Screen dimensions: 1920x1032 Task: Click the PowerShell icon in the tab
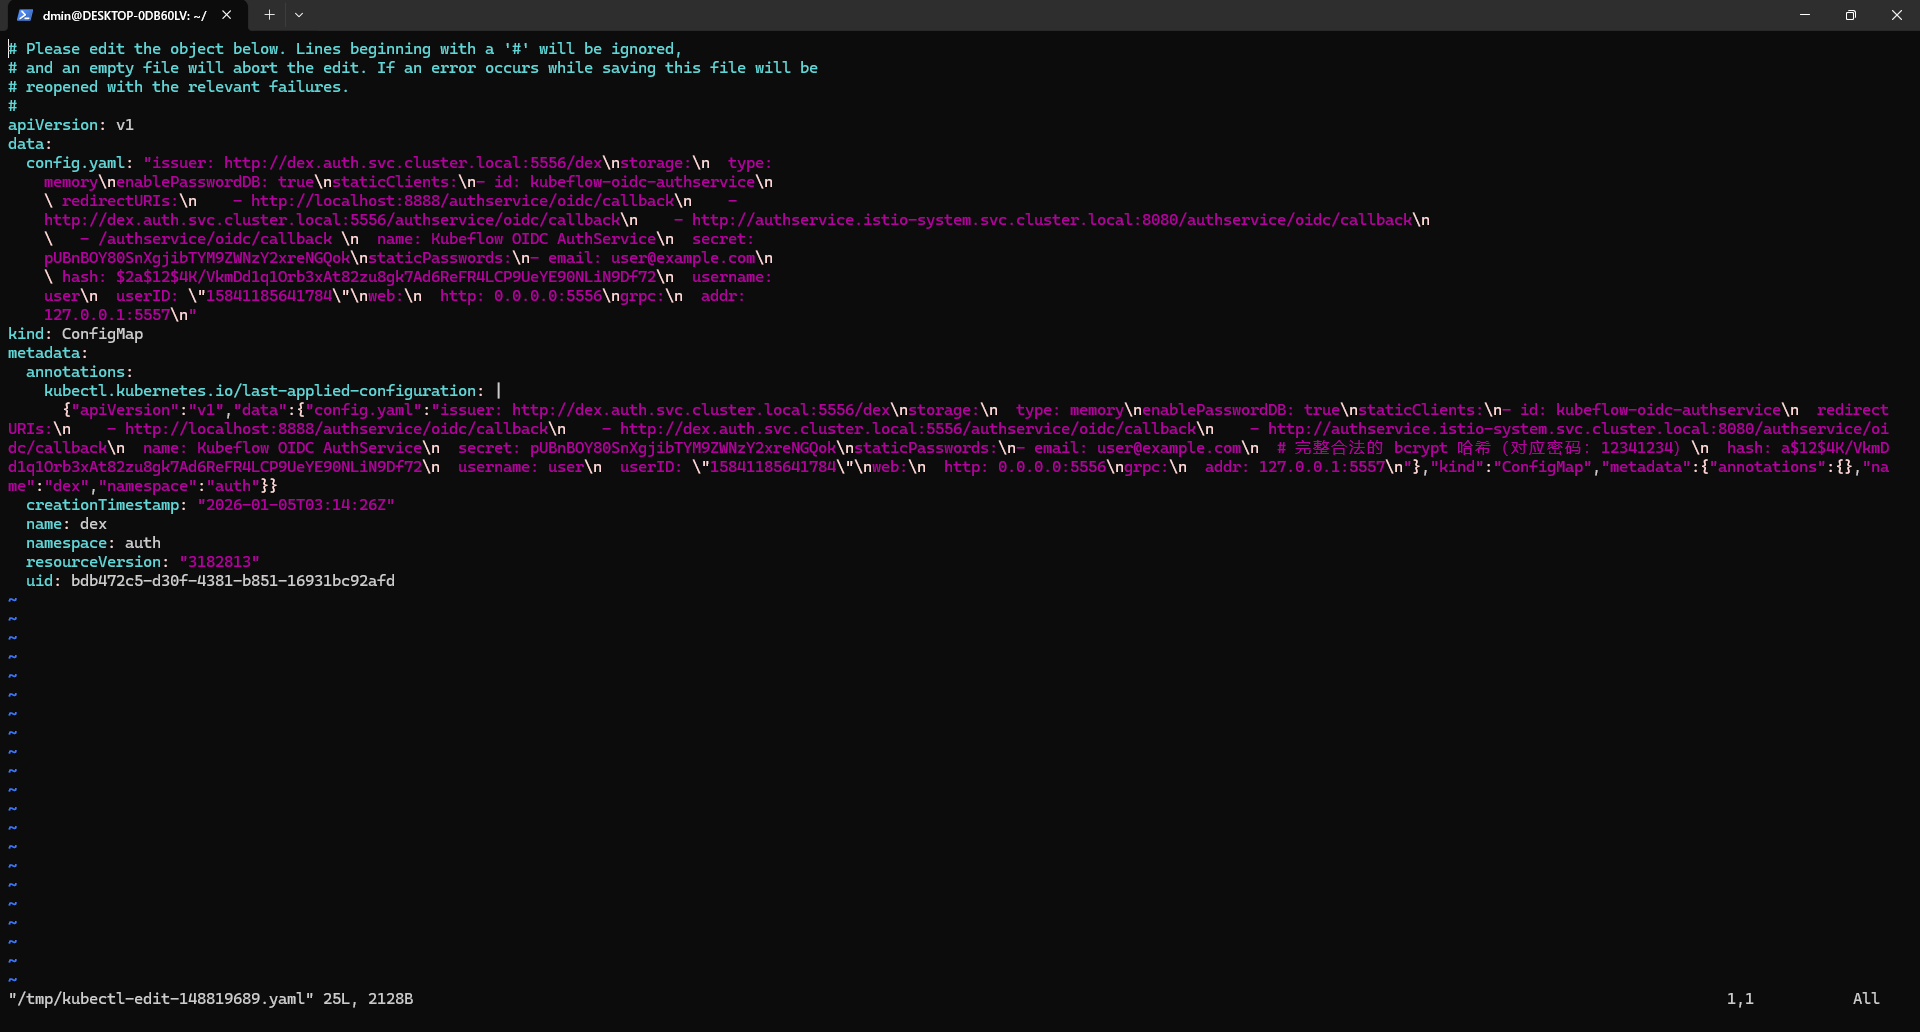(x=25, y=15)
